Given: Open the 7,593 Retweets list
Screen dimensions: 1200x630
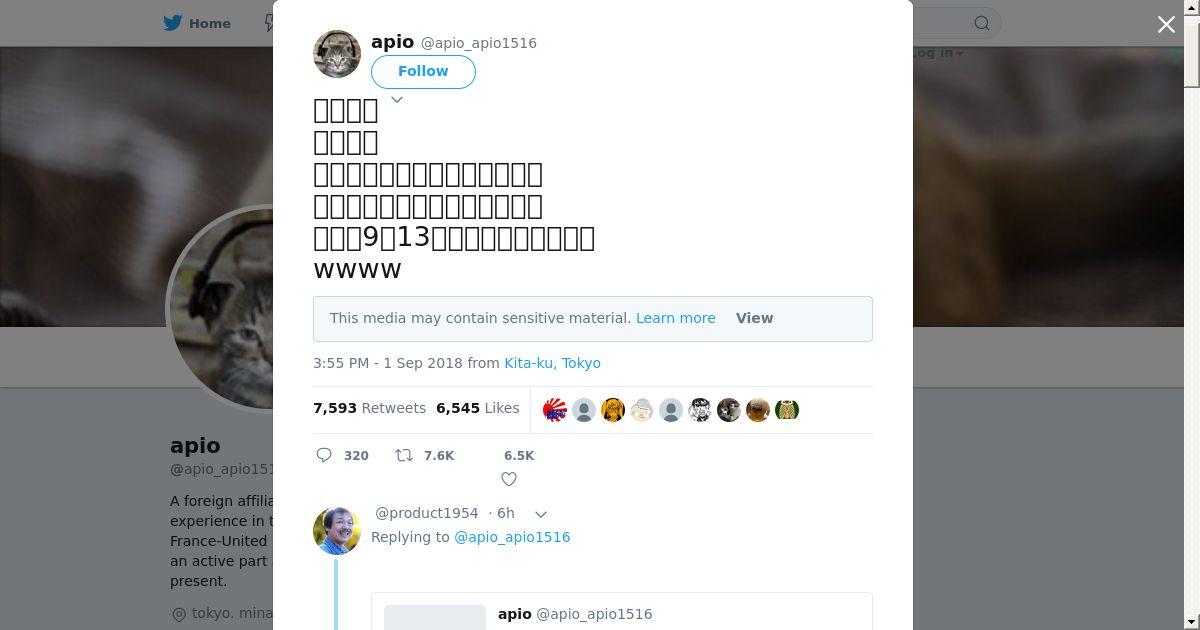Looking at the screenshot, I should [369, 408].
